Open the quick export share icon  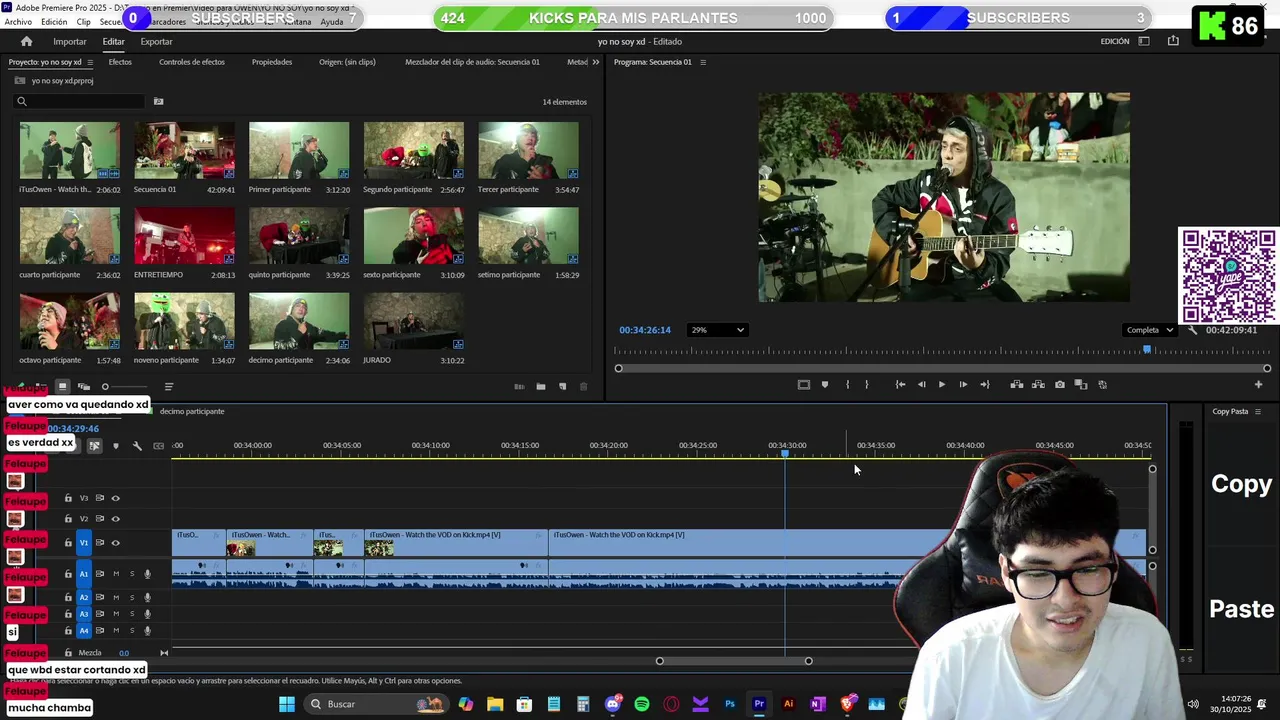point(1173,41)
